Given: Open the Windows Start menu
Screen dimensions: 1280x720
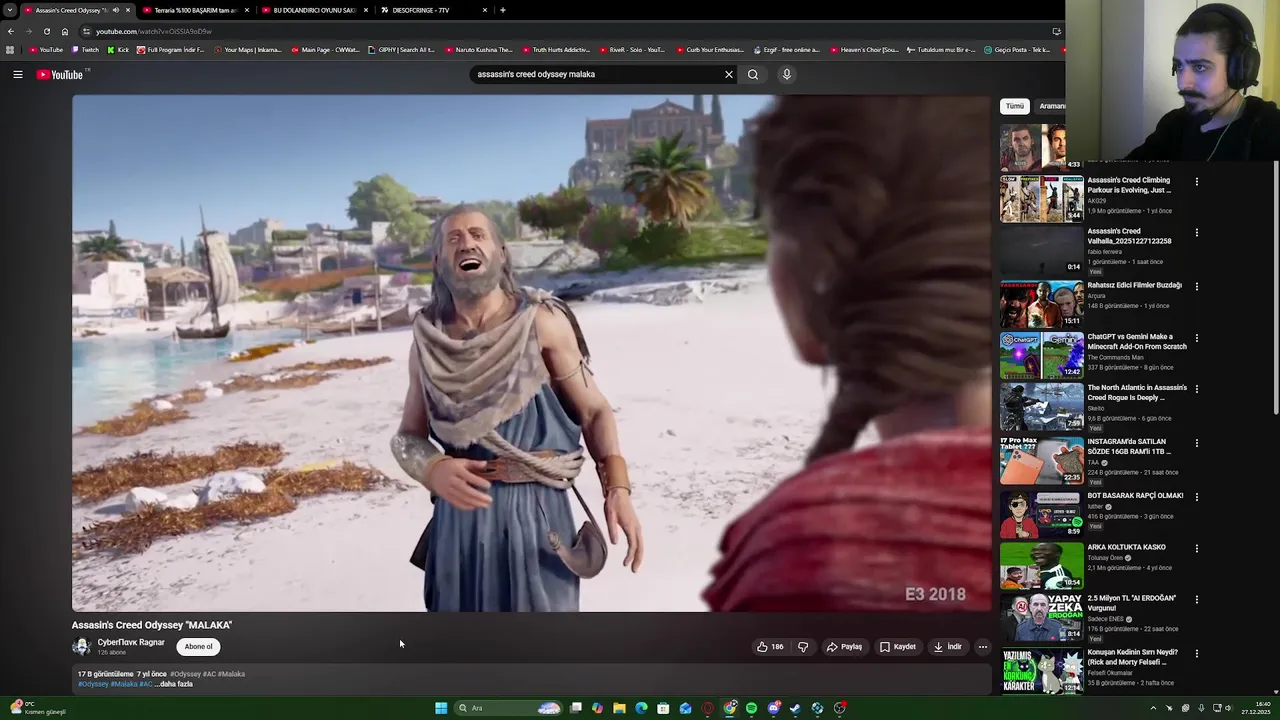Looking at the screenshot, I should pyautogui.click(x=441, y=708).
